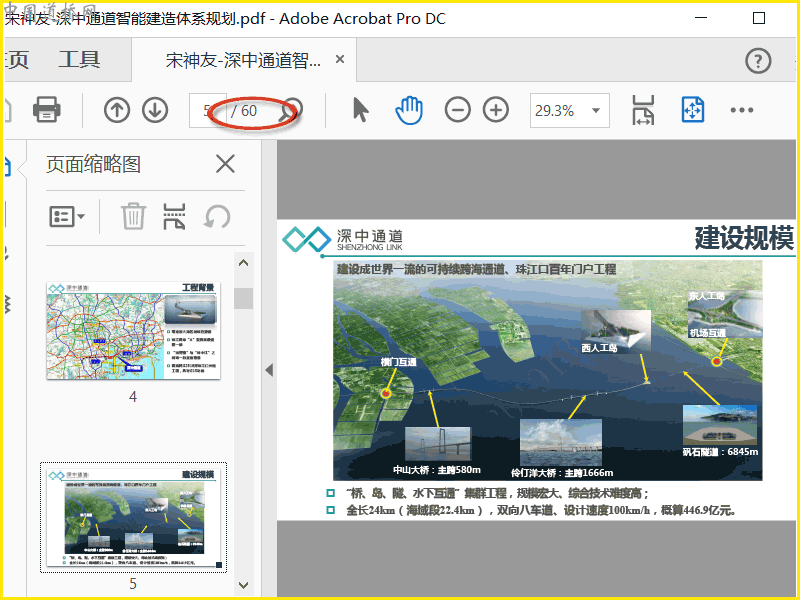This screenshot has height=600, width=800.
Task: Delete selected page with trash icon
Action: coord(133,216)
